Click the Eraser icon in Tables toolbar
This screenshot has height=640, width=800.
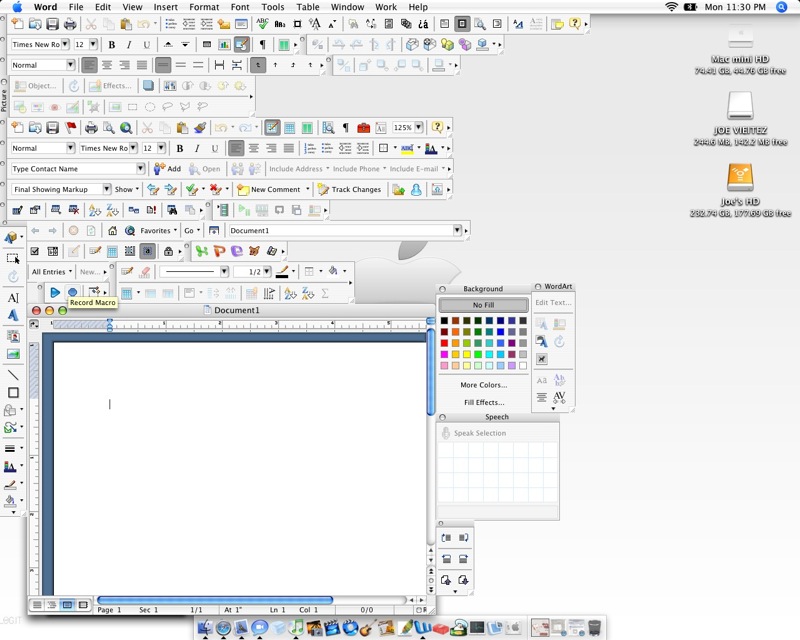coord(144,272)
